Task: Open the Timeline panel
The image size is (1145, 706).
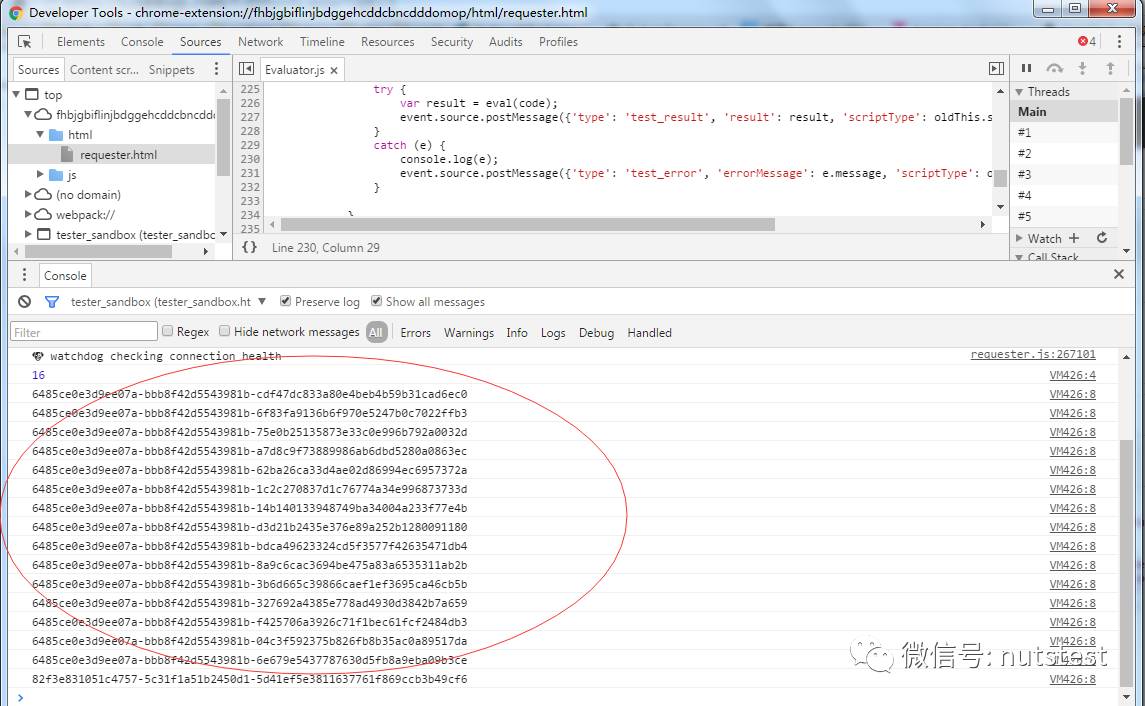Action: pyautogui.click(x=322, y=42)
